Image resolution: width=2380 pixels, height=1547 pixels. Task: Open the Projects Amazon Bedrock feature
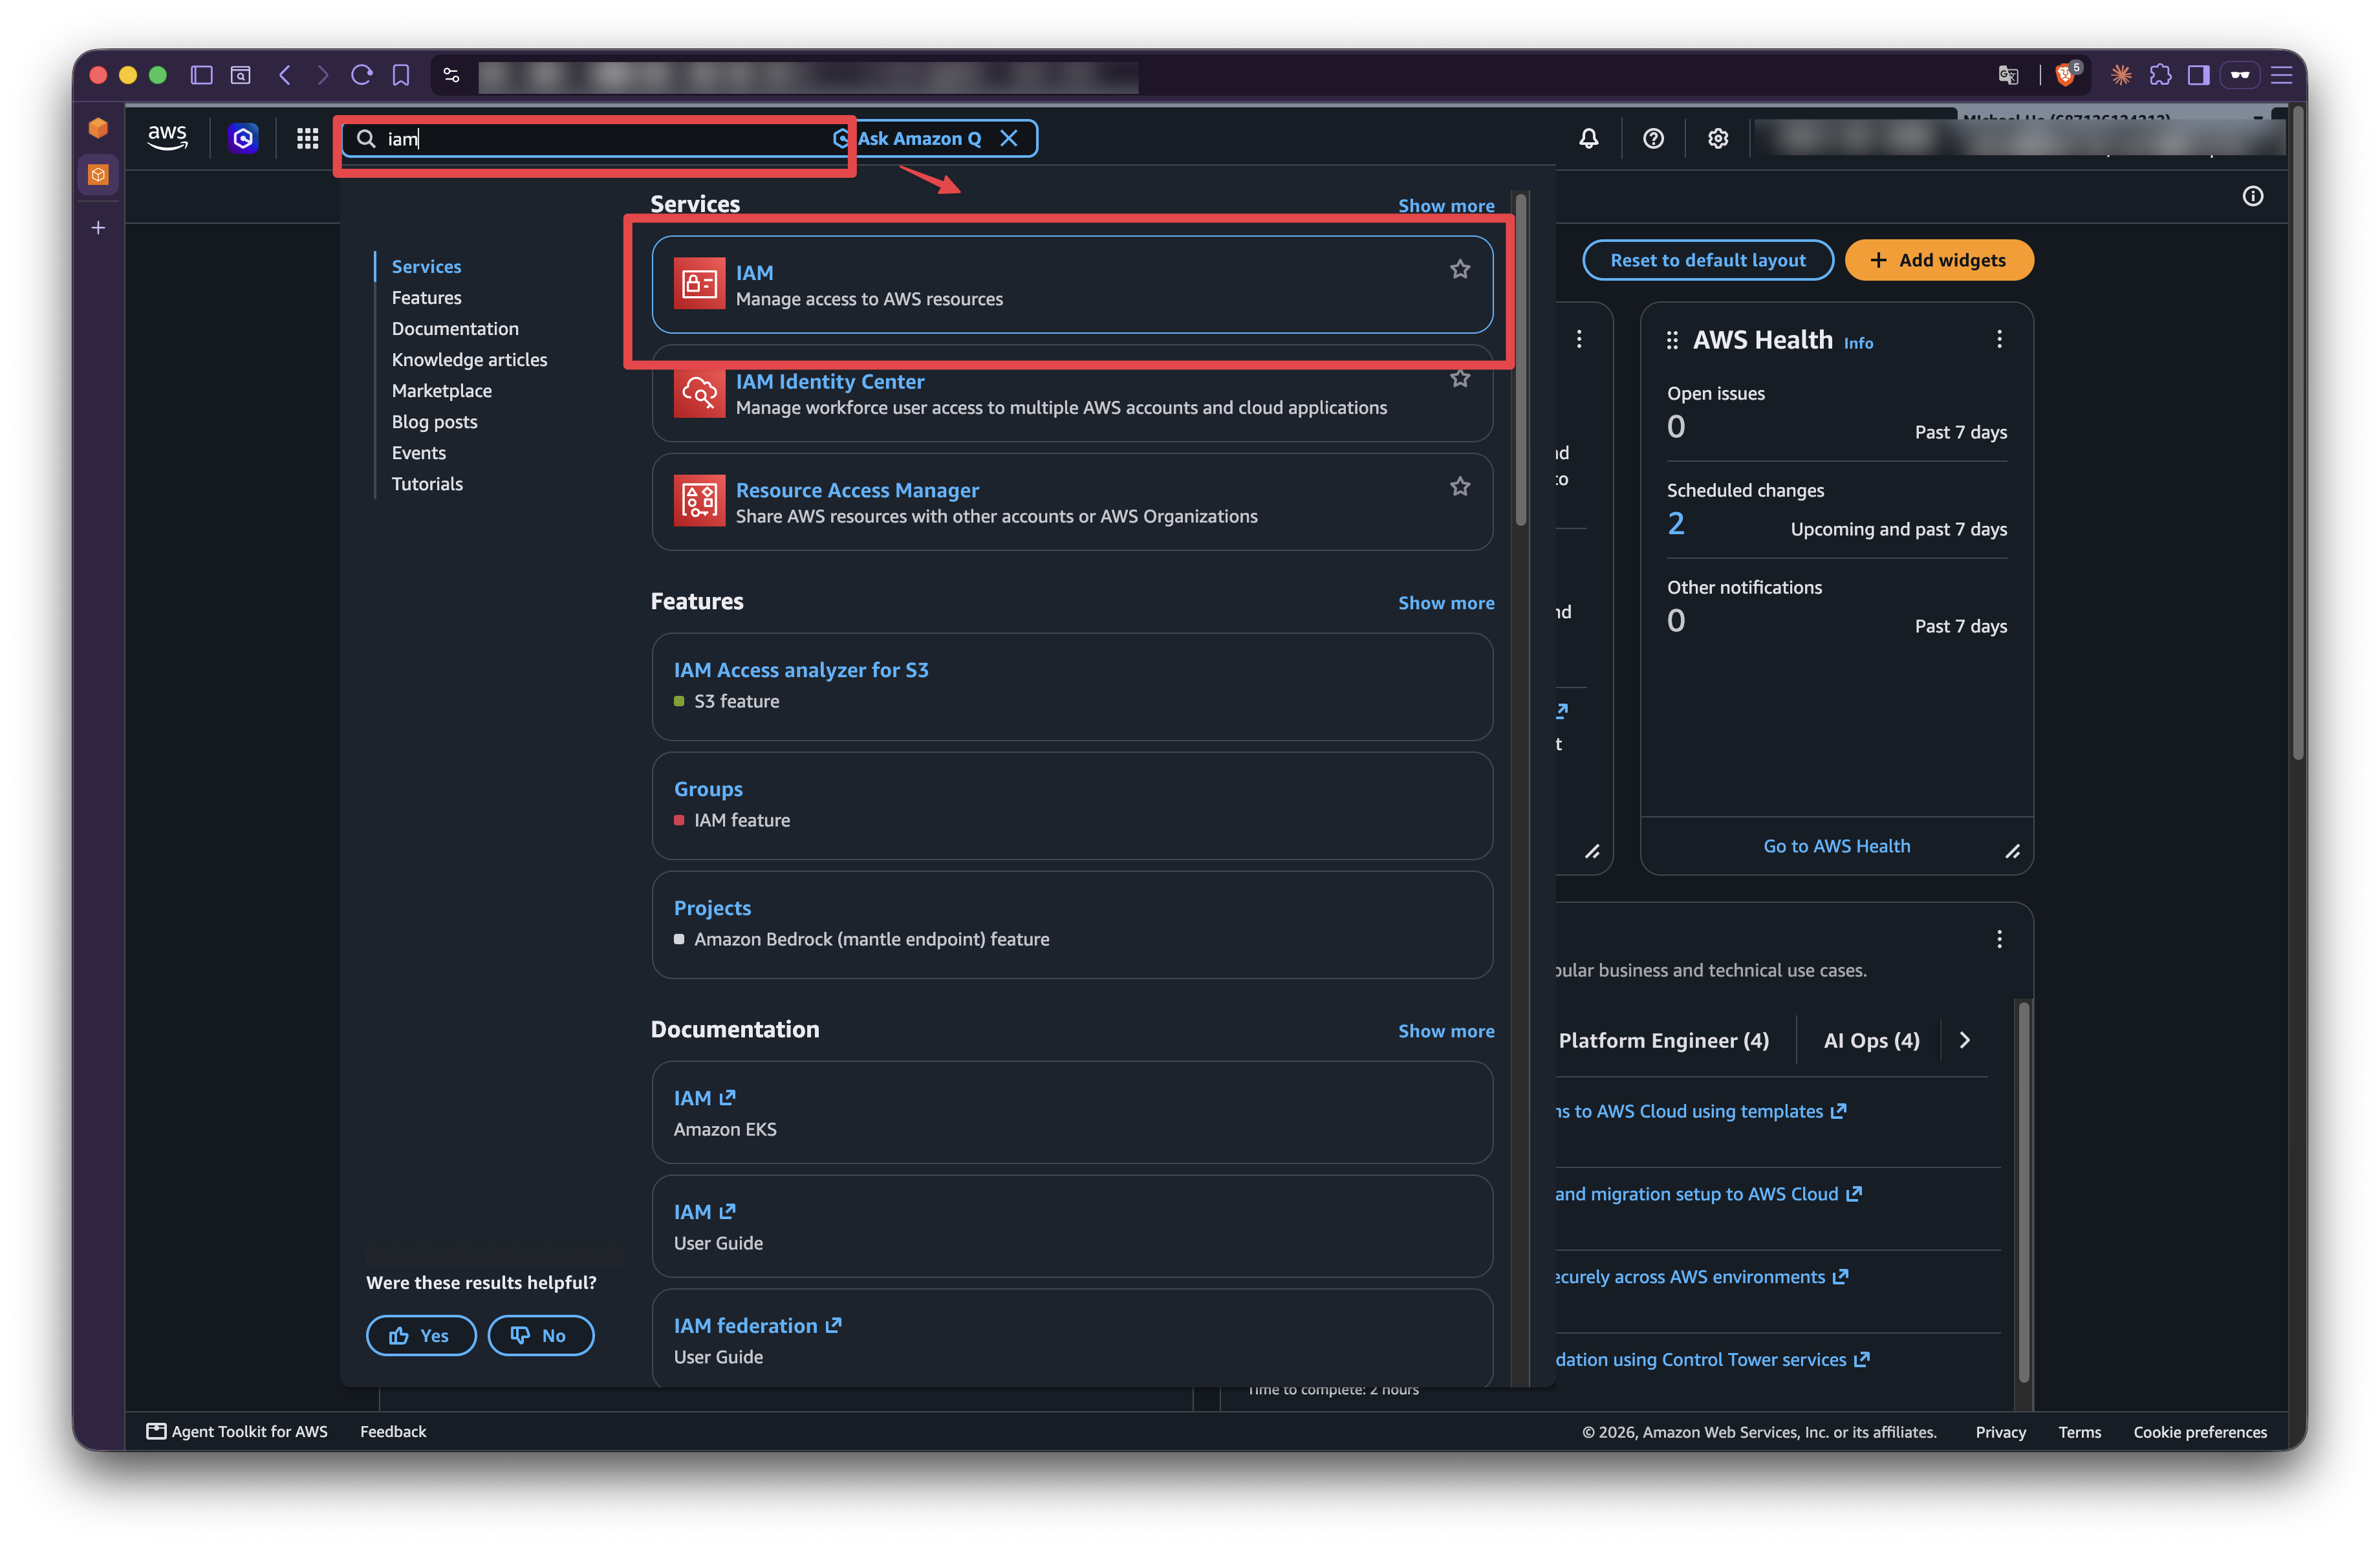pyautogui.click(x=1072, y=924)
